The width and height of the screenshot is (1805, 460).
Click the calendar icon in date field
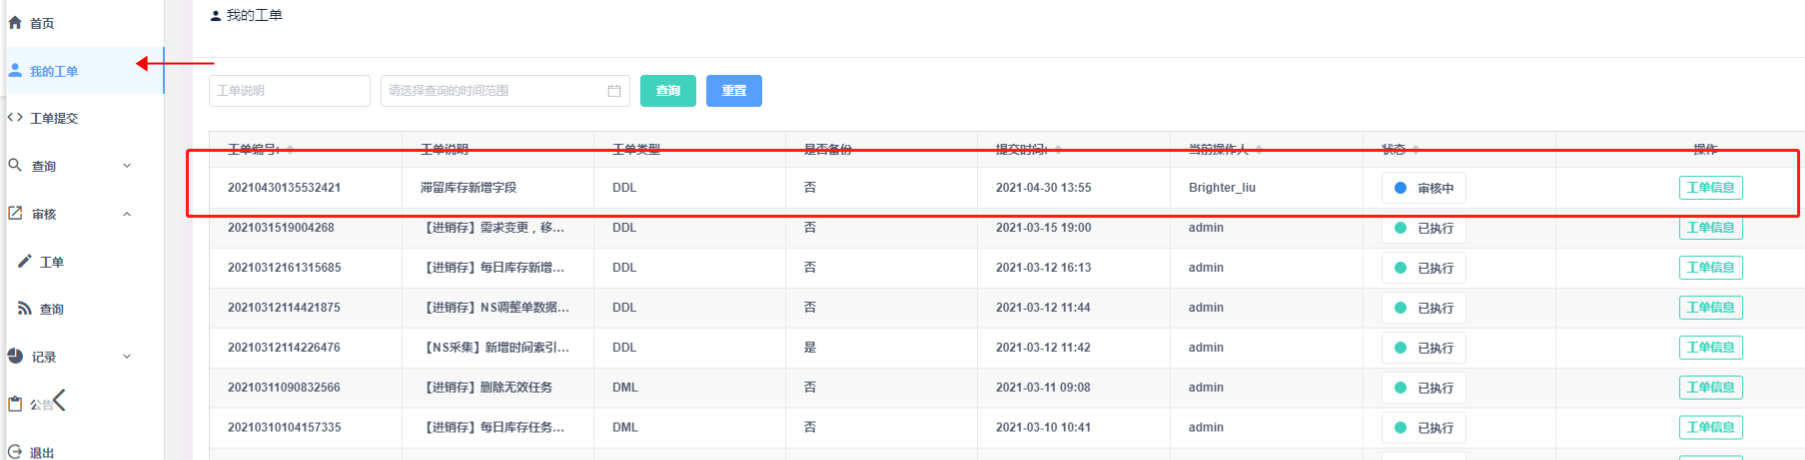tap(614, 91)
